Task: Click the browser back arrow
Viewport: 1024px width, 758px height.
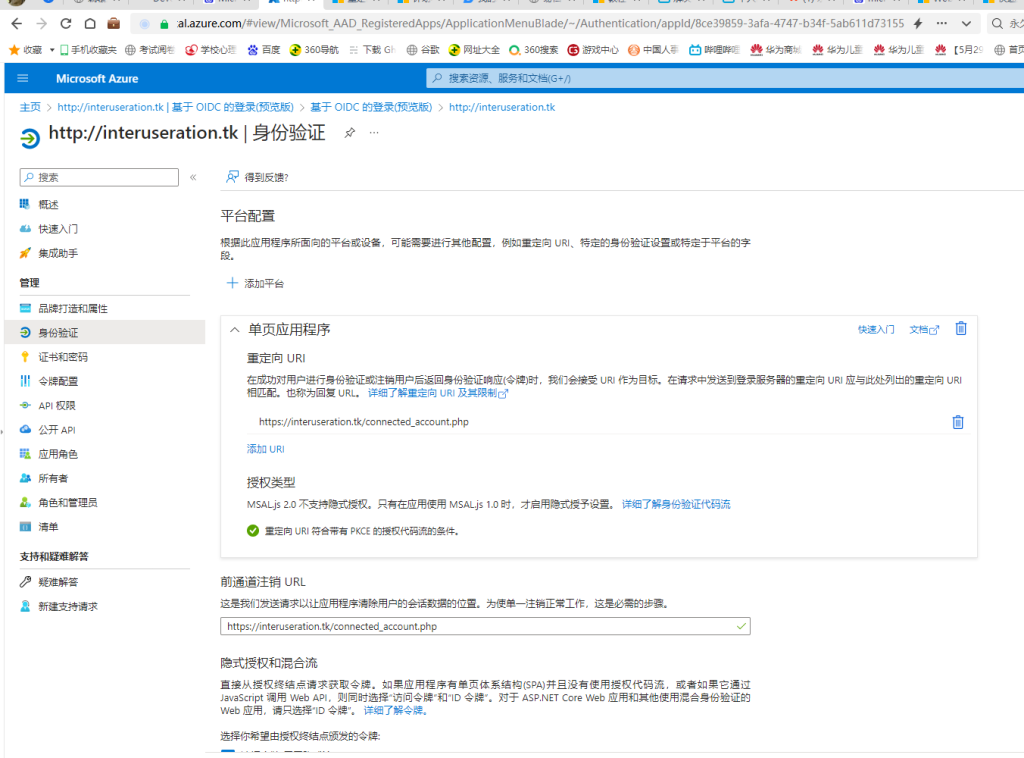Action: (17, 24)
